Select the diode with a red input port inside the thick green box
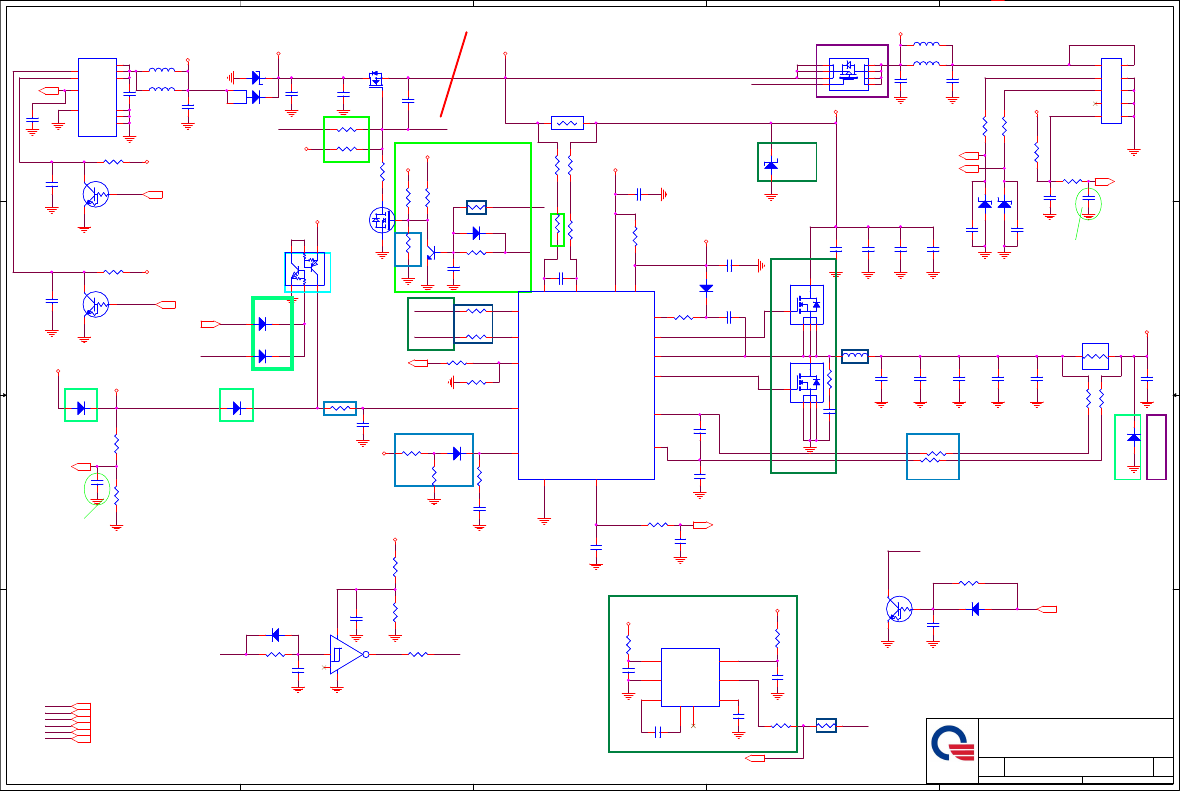Viewport: 1180px width, 791px height. 262,324
